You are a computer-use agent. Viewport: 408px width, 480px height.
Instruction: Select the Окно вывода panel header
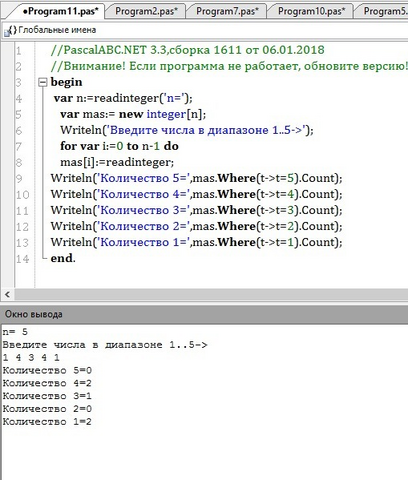point(204,314)
